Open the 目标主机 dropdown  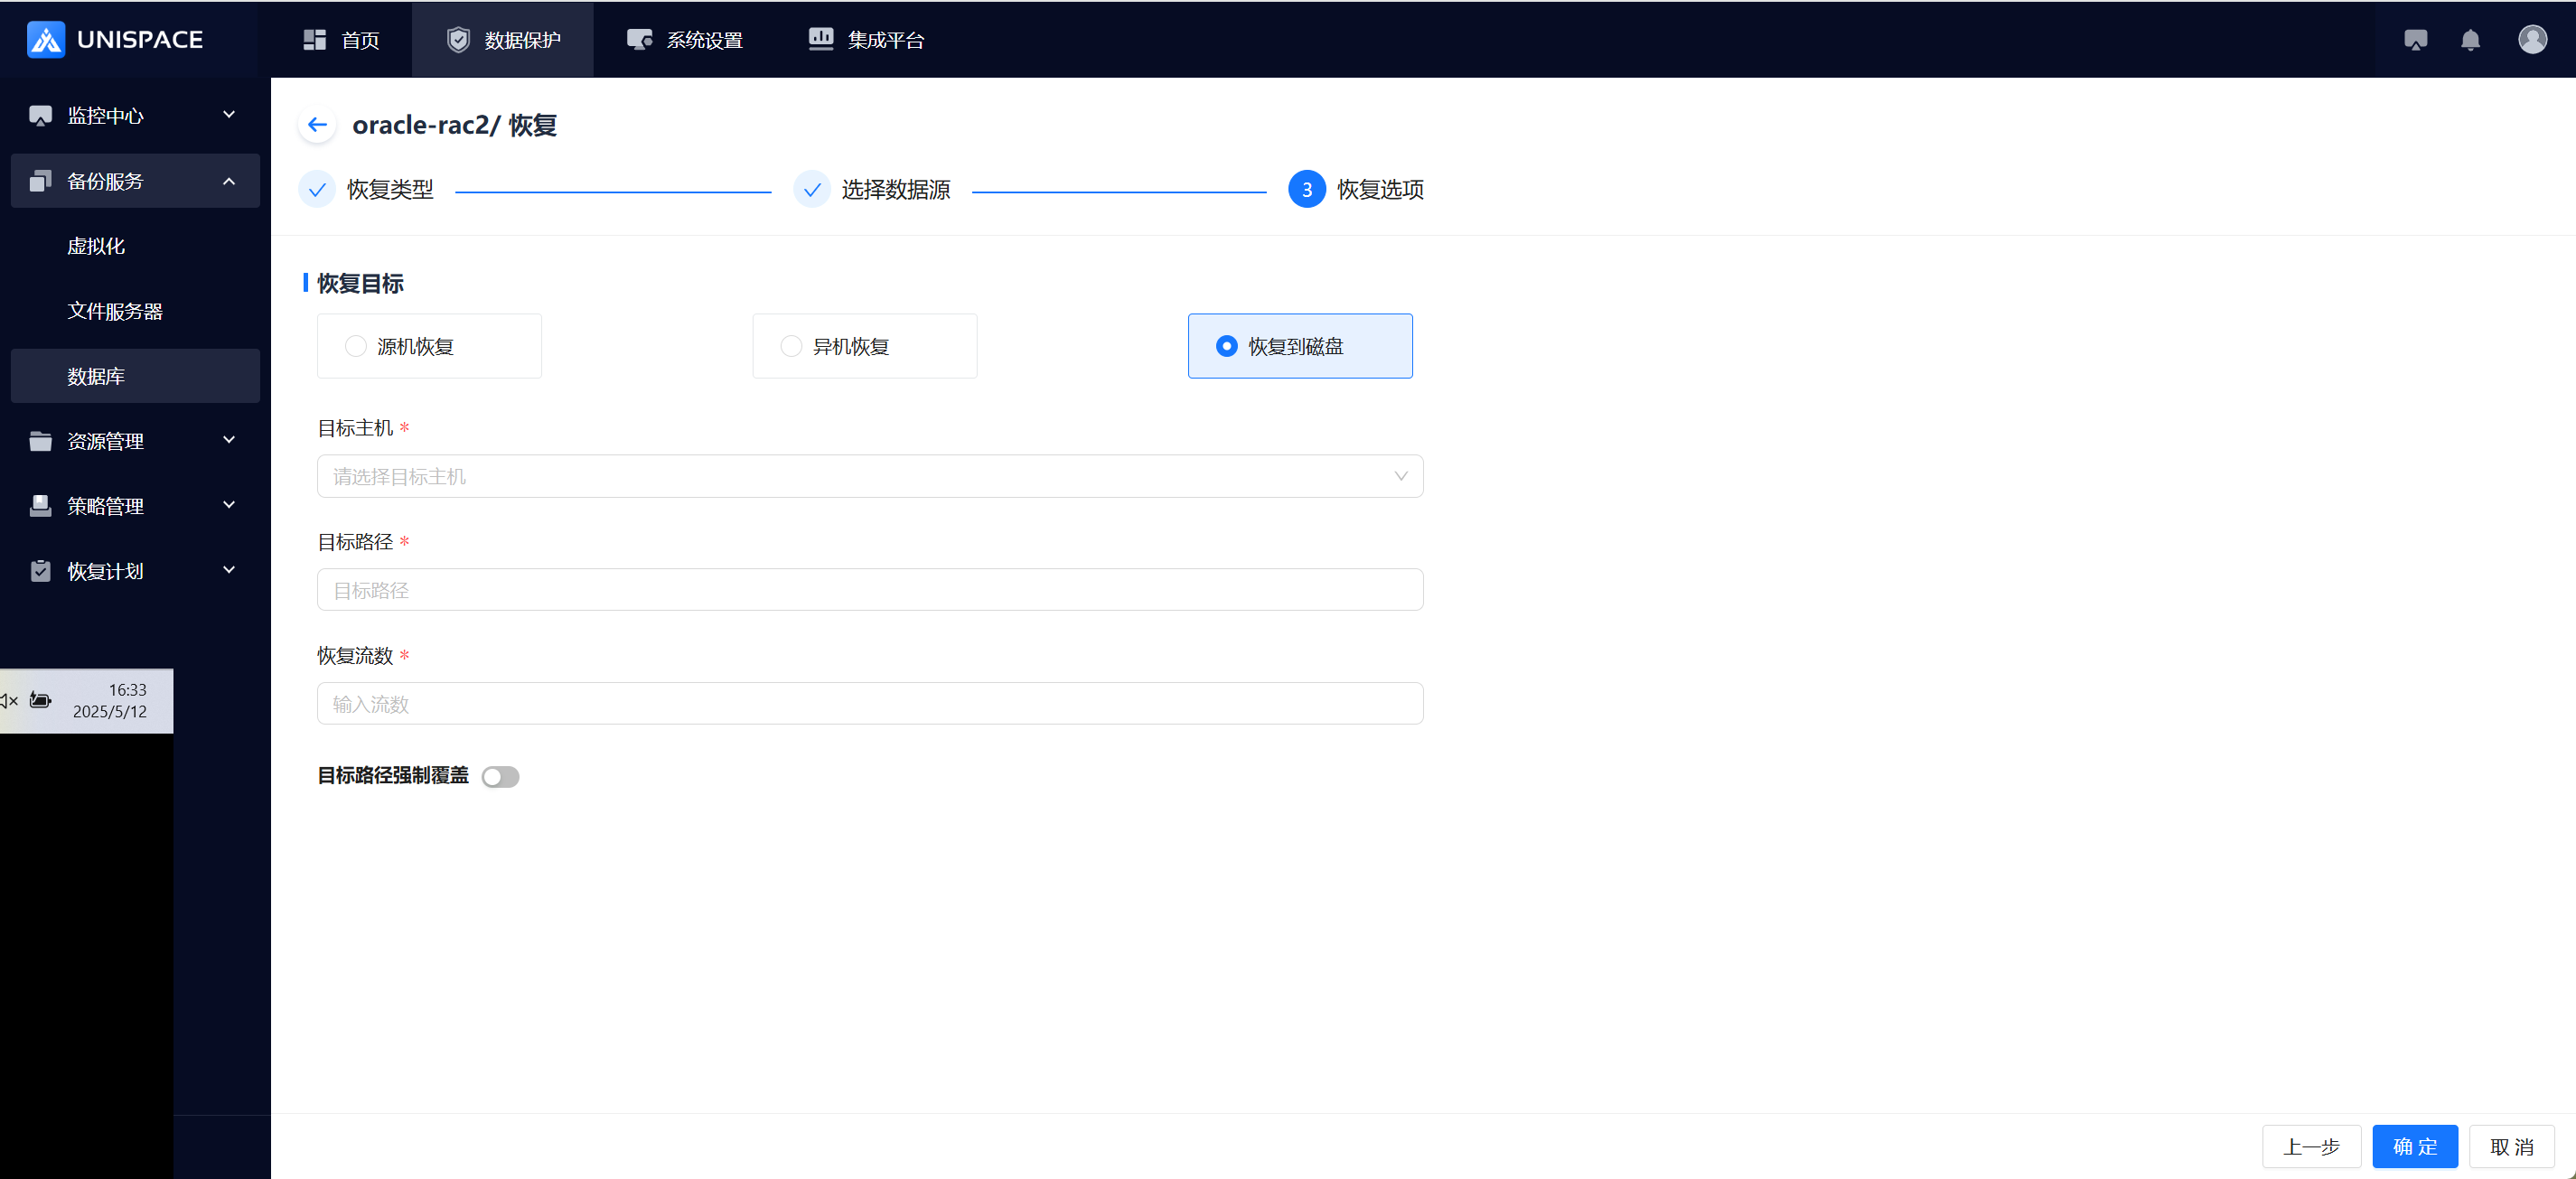[x=869, y=476]
